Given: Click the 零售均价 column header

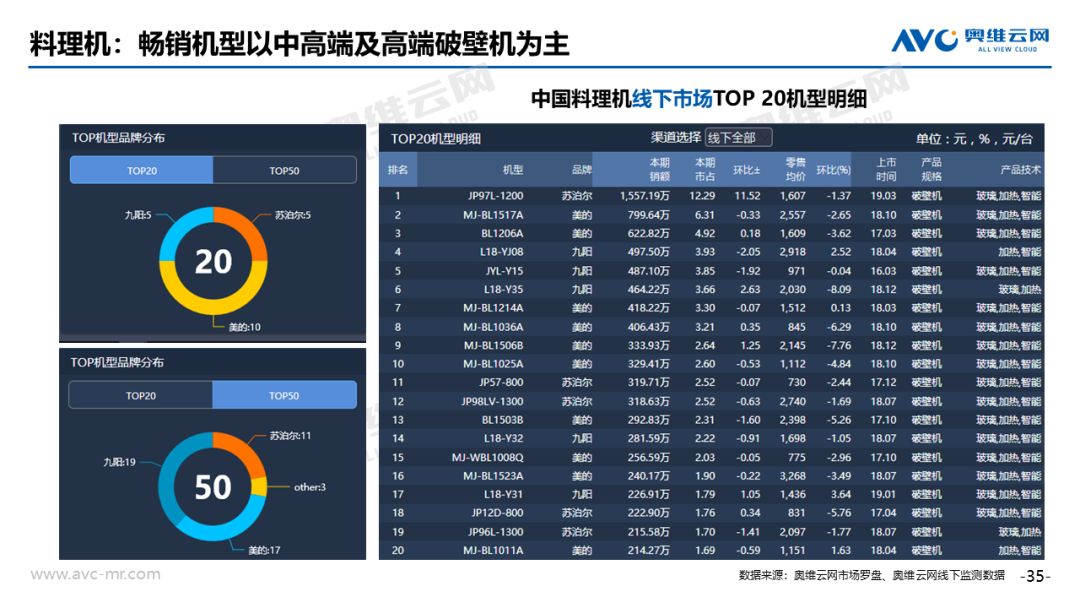Looking at the screenshot, I should pyautogui.click(x=795, y=170).
